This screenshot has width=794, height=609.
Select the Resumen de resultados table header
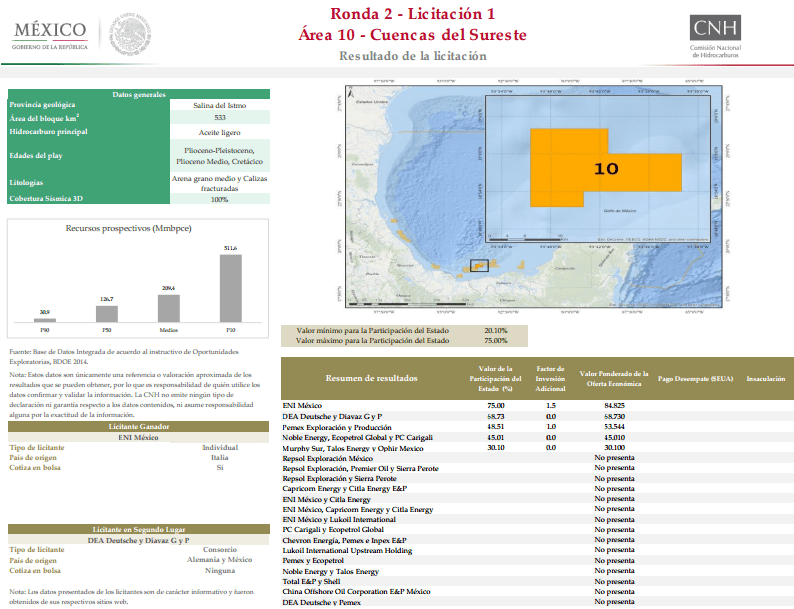371,378
